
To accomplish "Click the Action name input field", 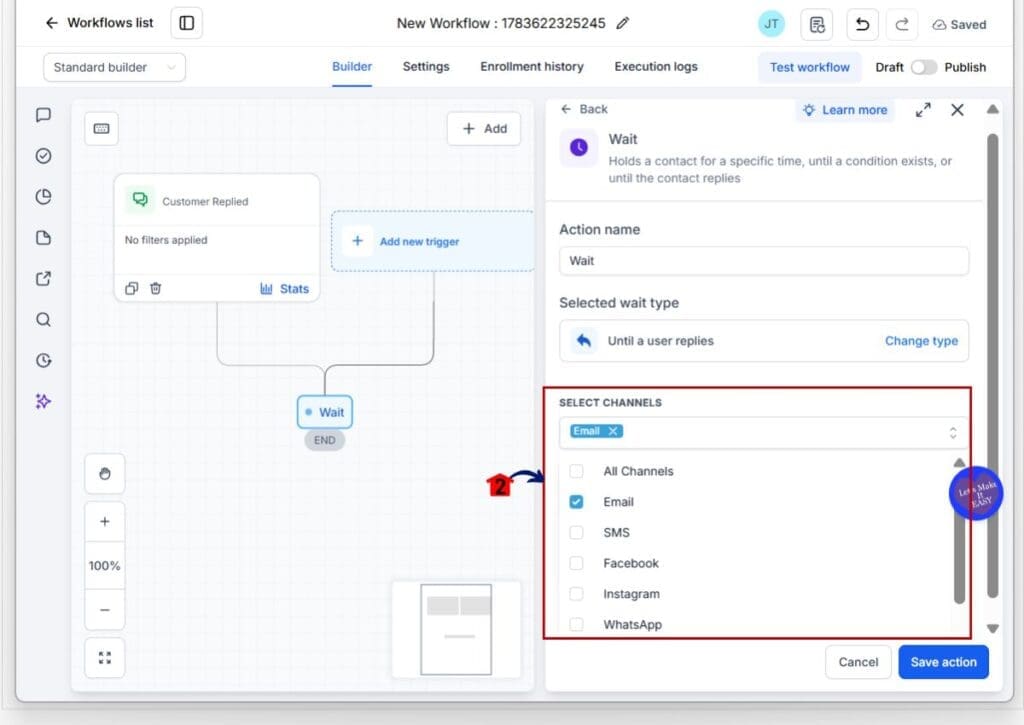I will 763,261.
